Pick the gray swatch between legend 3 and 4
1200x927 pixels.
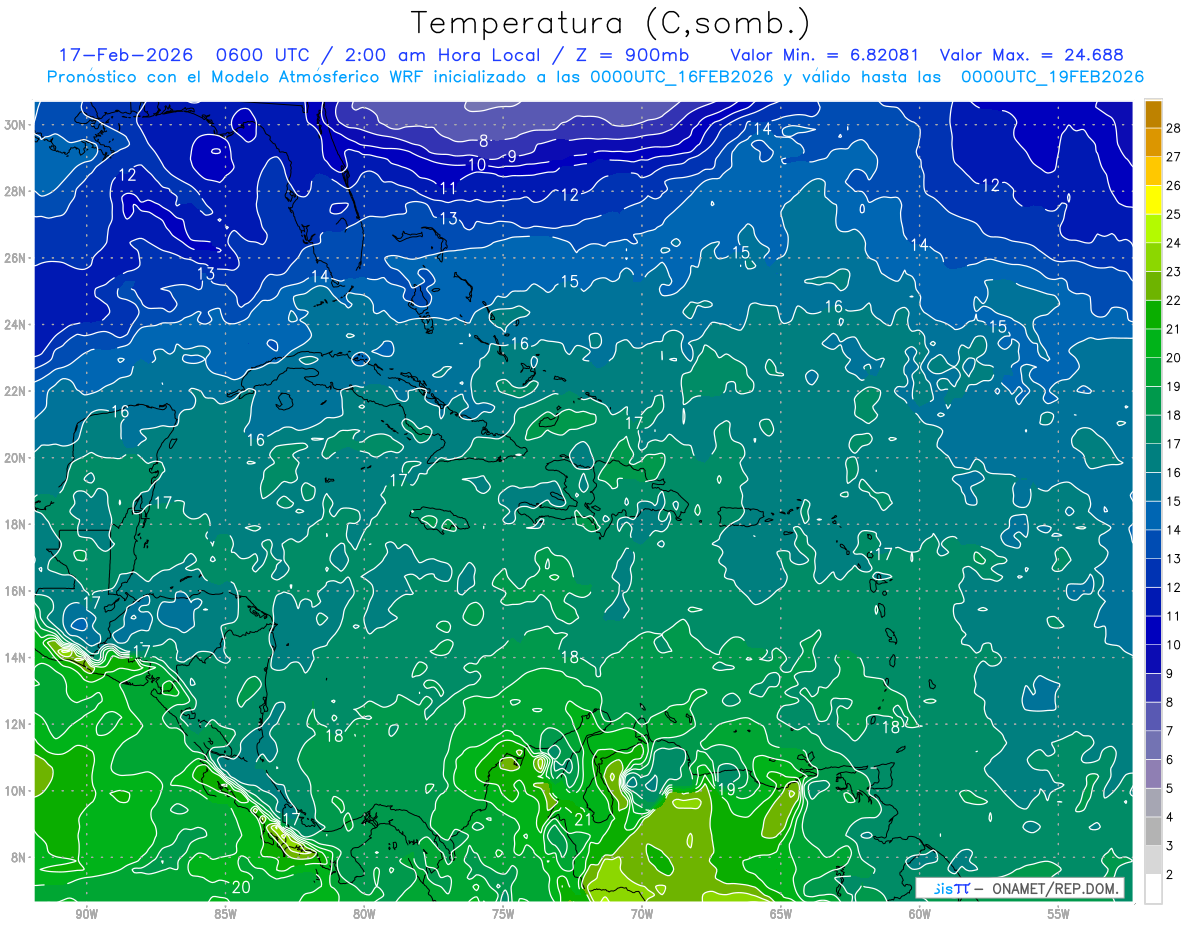pos(1153,832)
